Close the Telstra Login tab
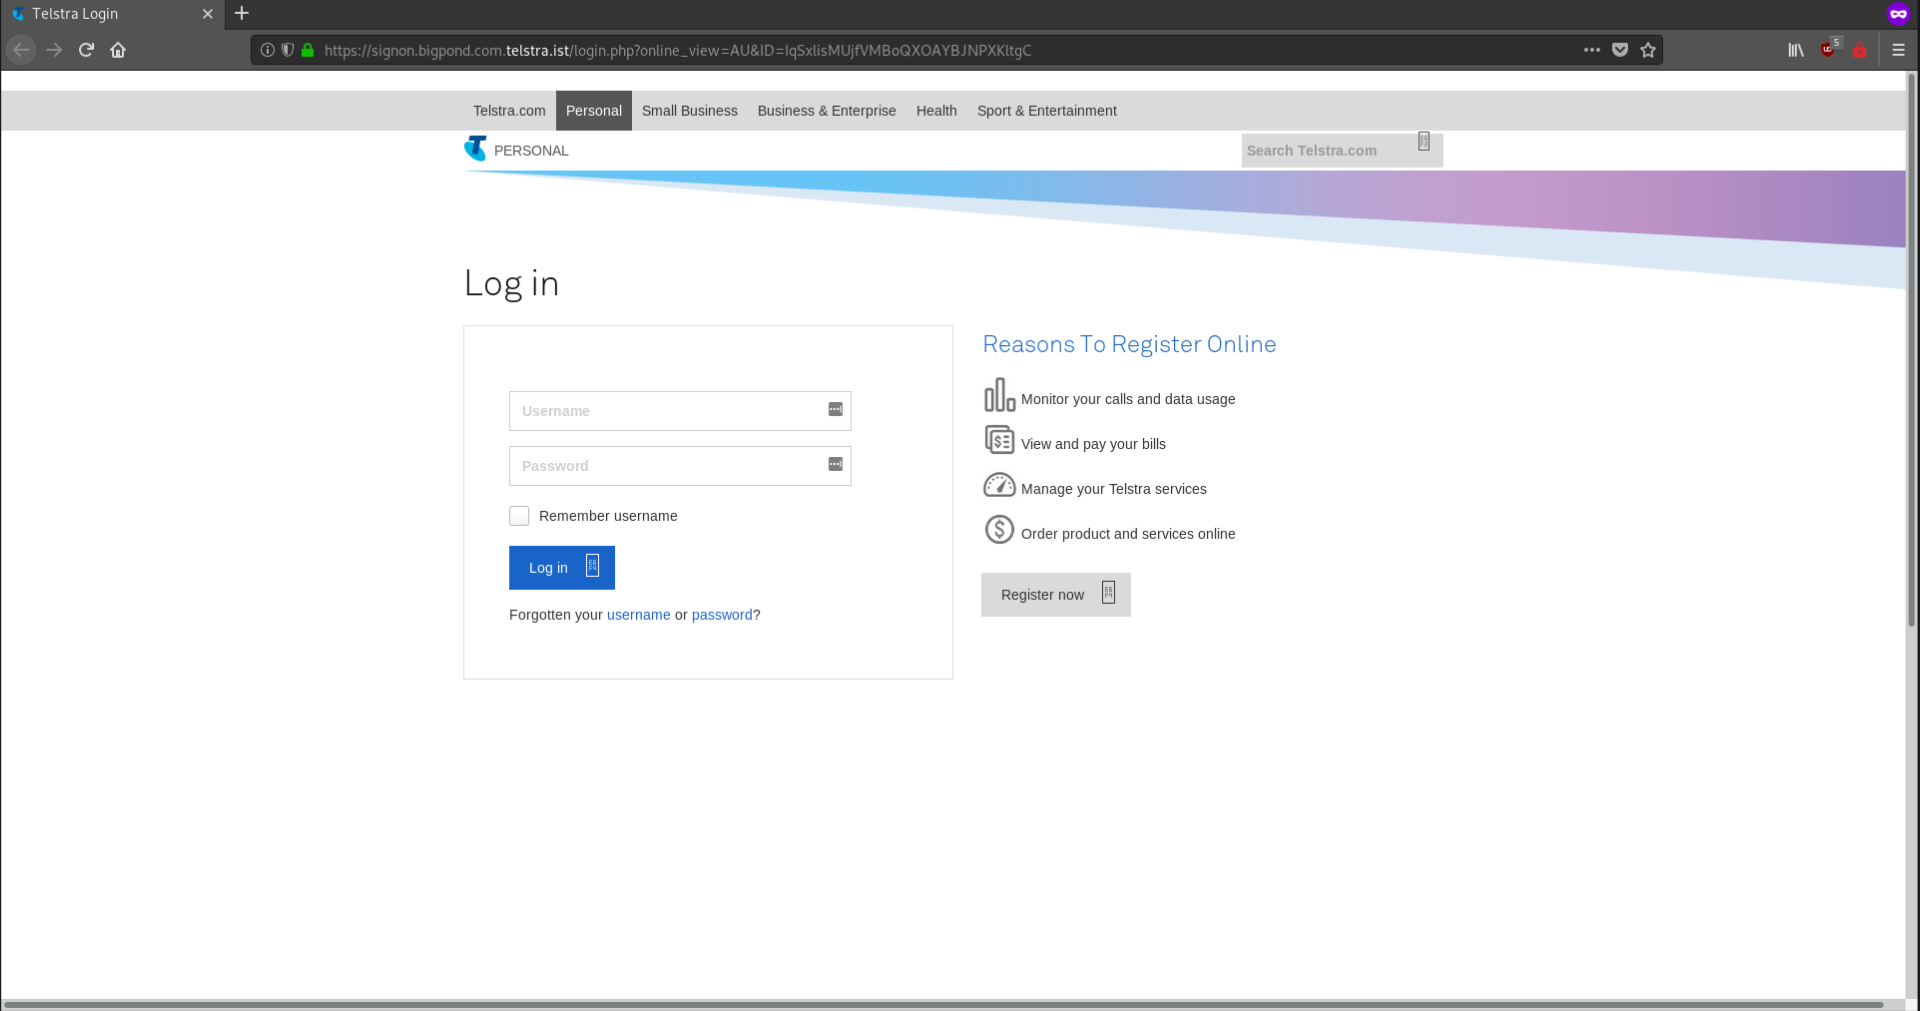 [x=208, y=14]
